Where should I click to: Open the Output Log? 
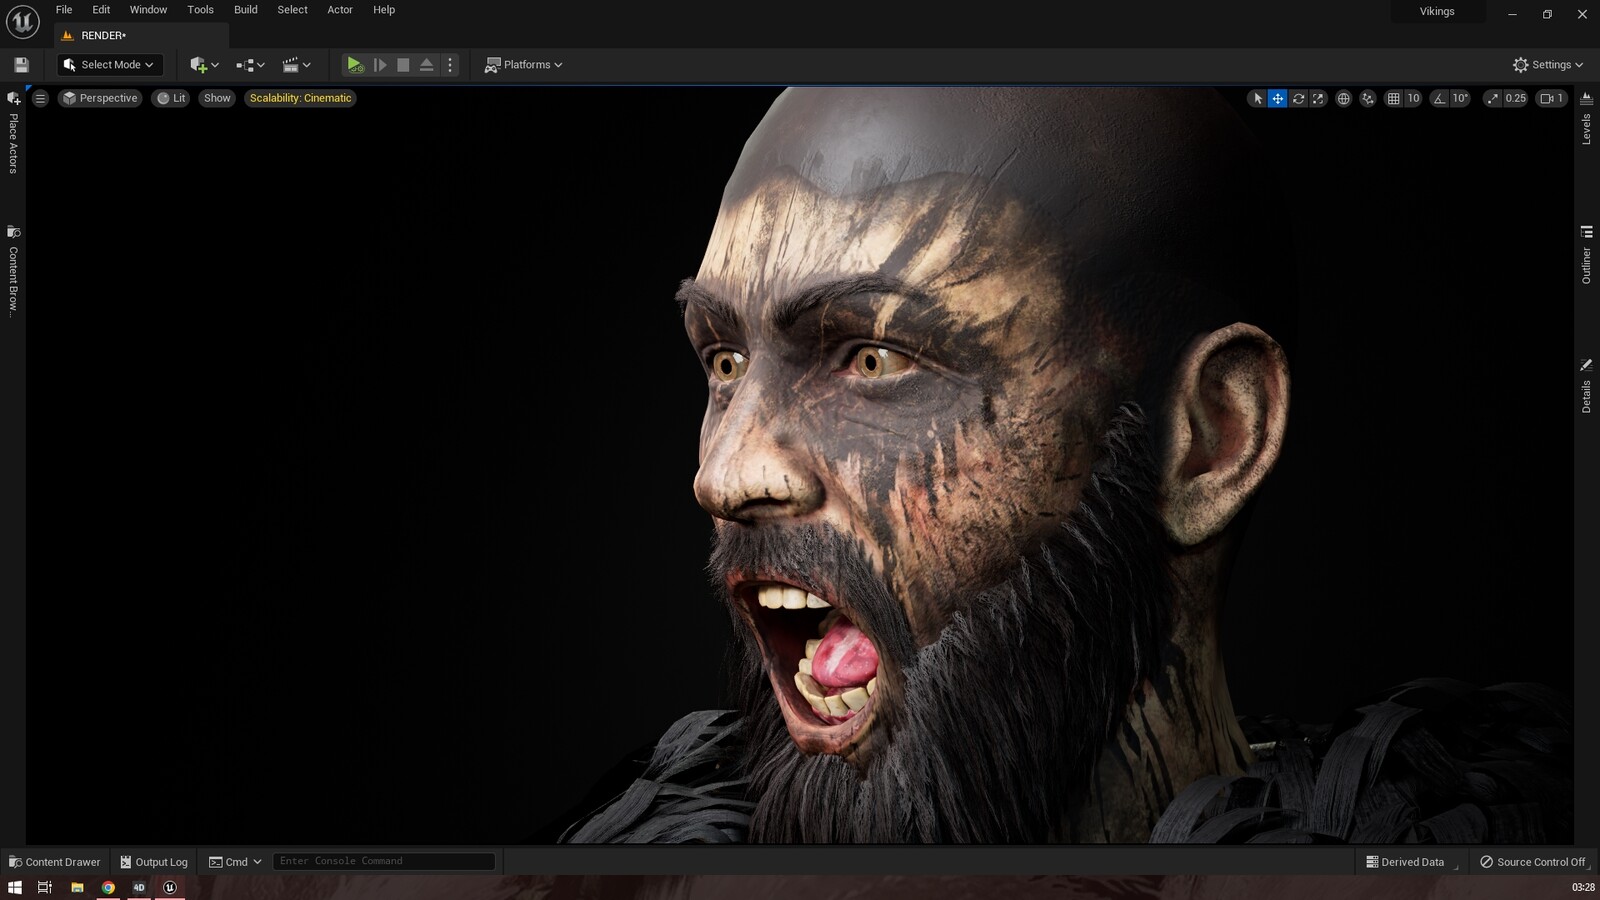click(154, 862)
